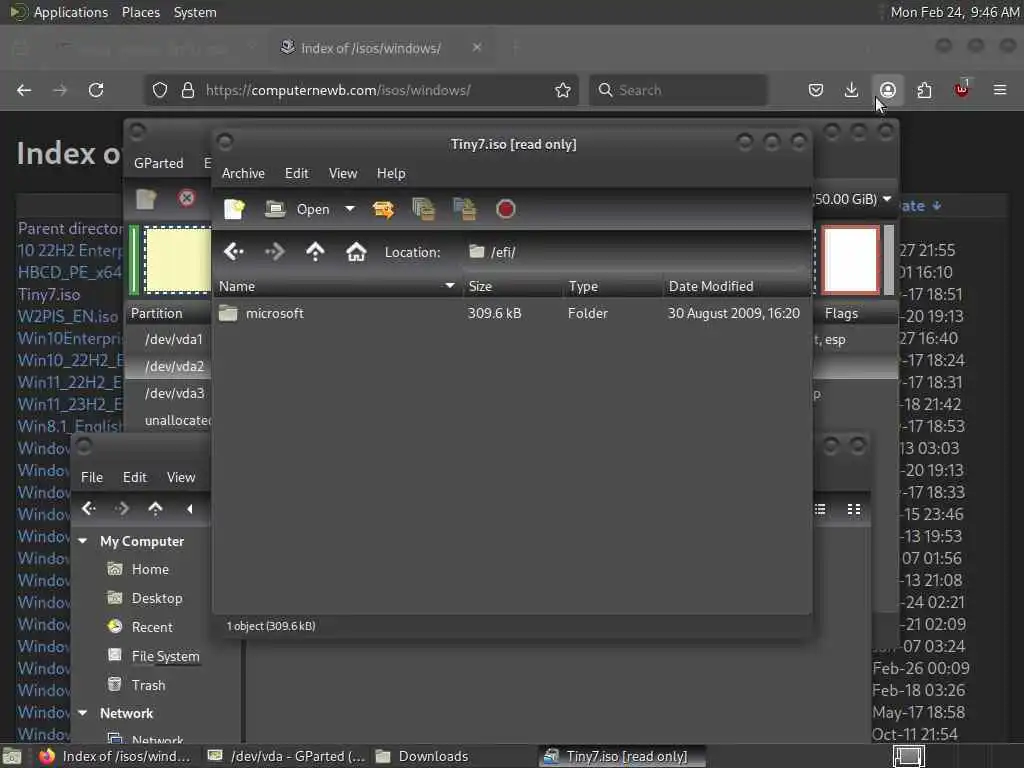Open the GParted device selector dropdown
This screenshot has width=1024, height=768.
[853, 199]
